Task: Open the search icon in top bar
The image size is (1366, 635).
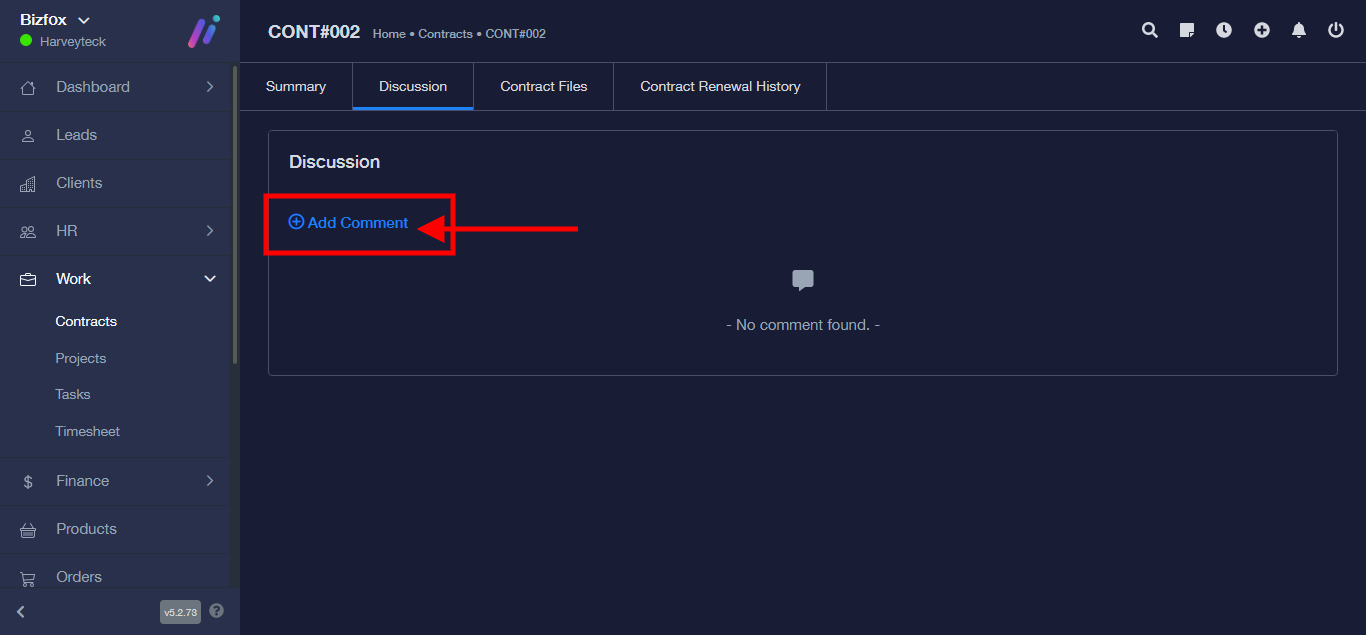Action: tap(1150, 30)
